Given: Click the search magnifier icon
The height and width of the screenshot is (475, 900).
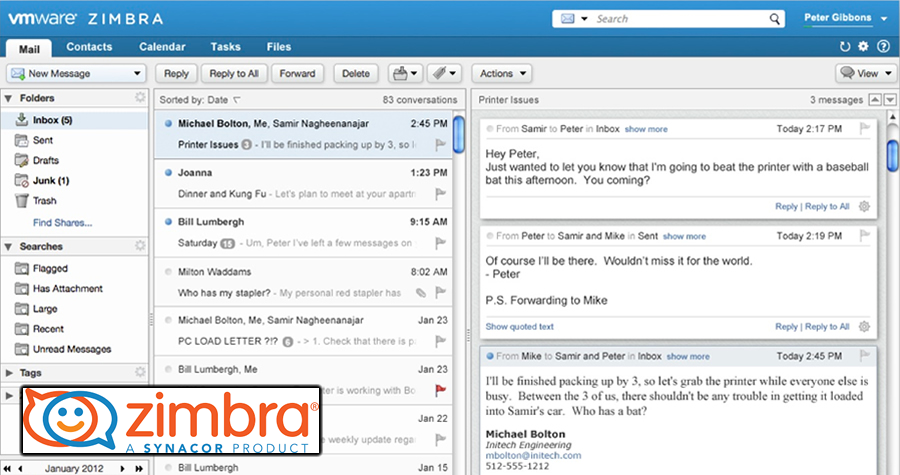Looking at the screenshot, I should tap(775, 19).
